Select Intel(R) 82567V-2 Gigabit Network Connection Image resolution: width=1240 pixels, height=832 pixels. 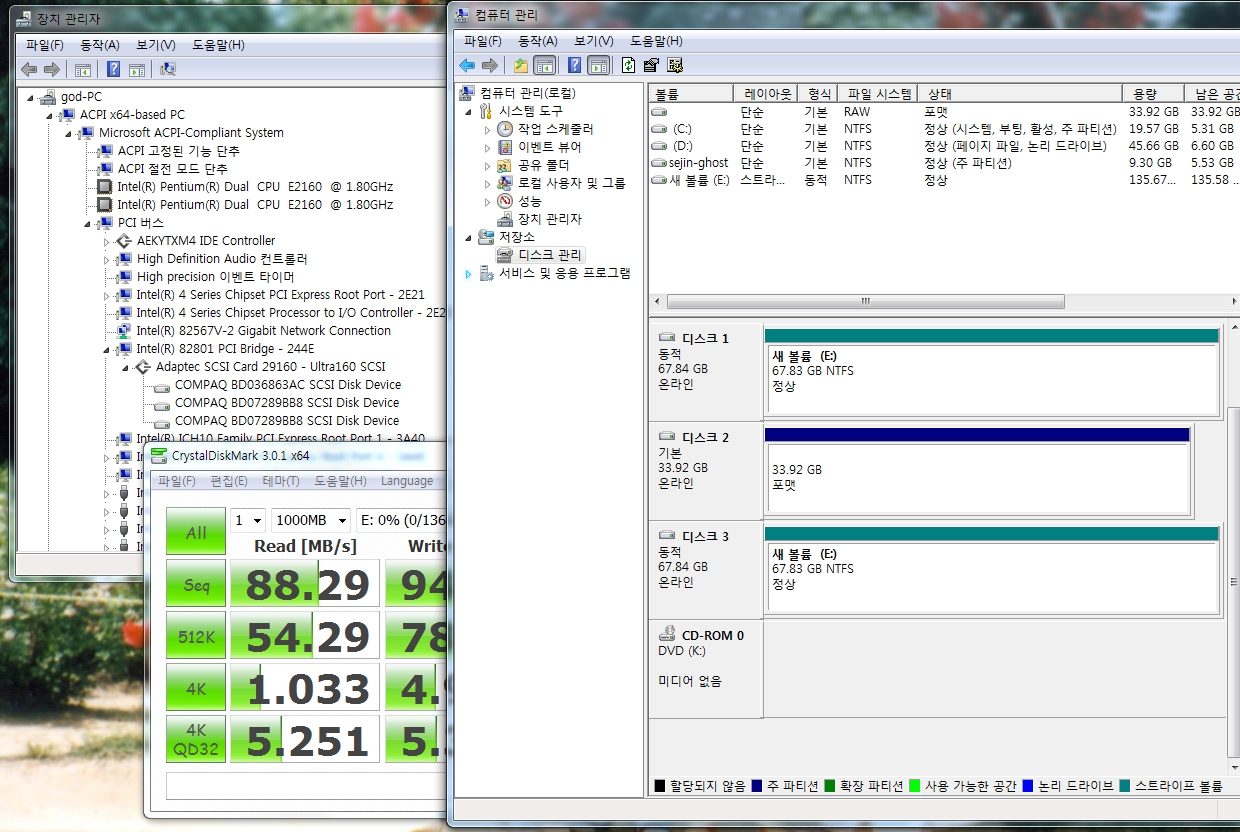click(x=263, y=331)
